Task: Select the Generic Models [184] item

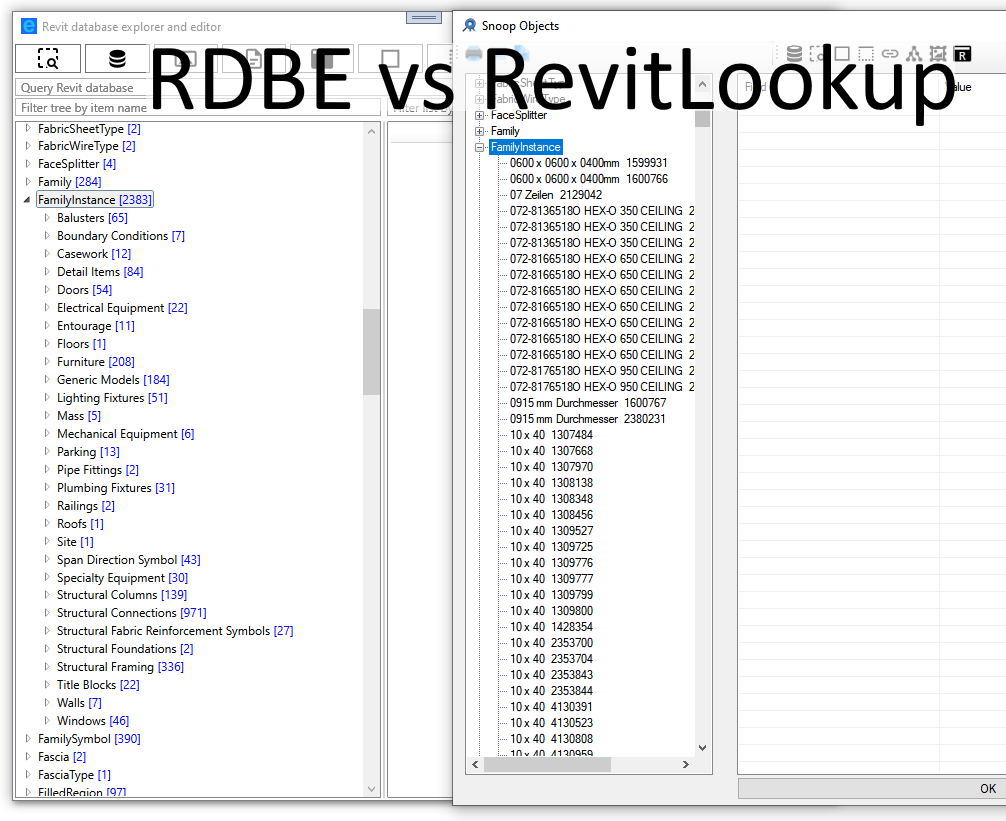Action: 113,379
